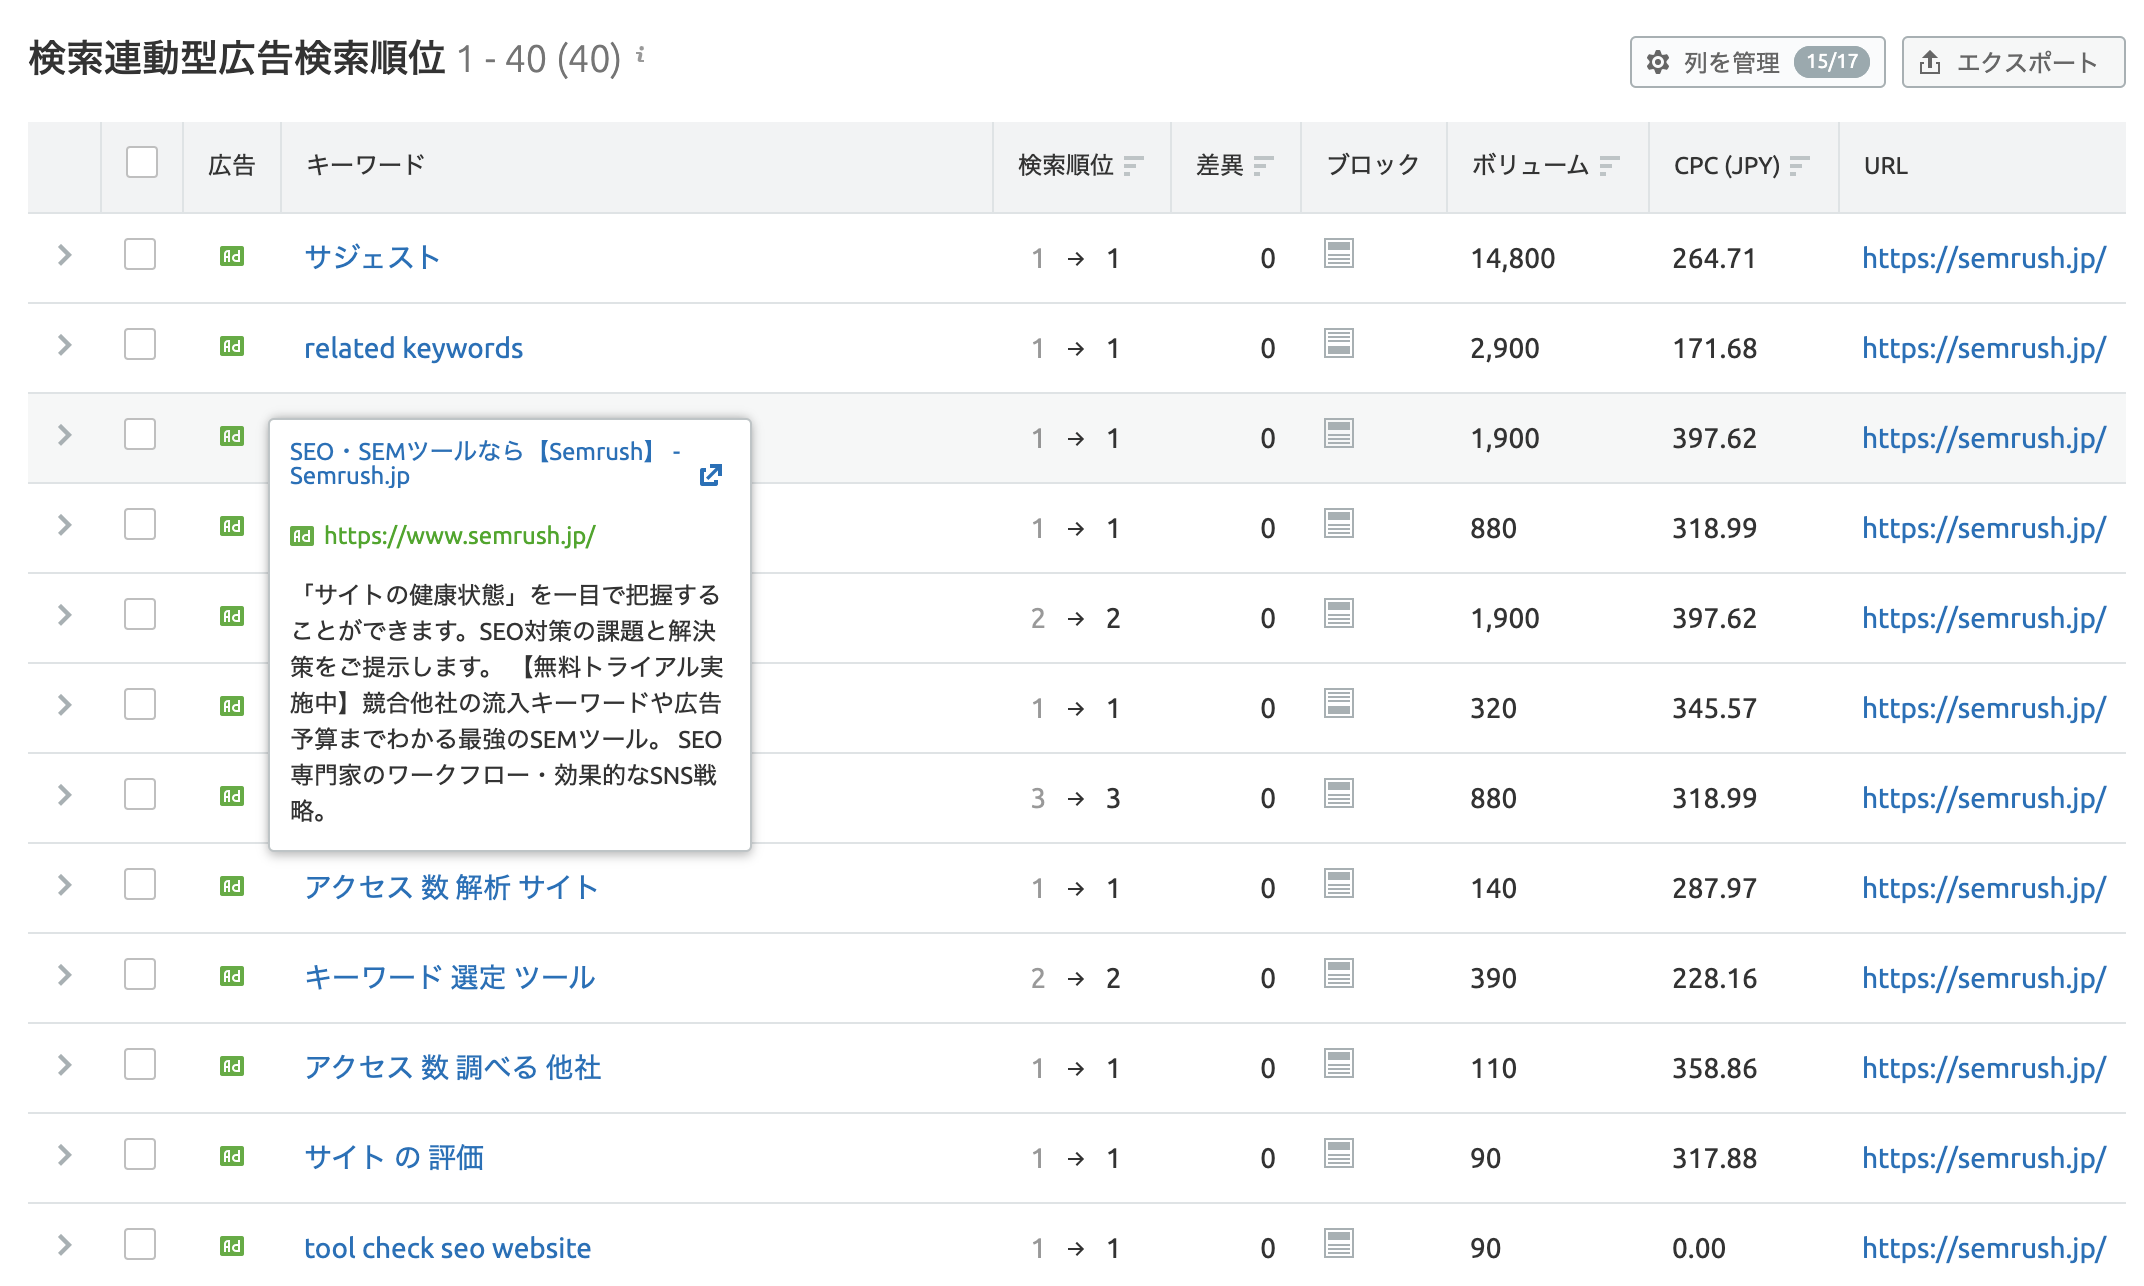Expand the tool check seo website row
Viewport: 2144px width, 1286px height.
[65, 1246]
